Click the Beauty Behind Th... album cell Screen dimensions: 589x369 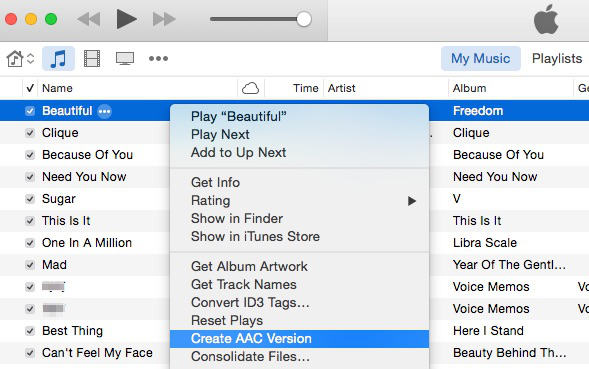509,353
